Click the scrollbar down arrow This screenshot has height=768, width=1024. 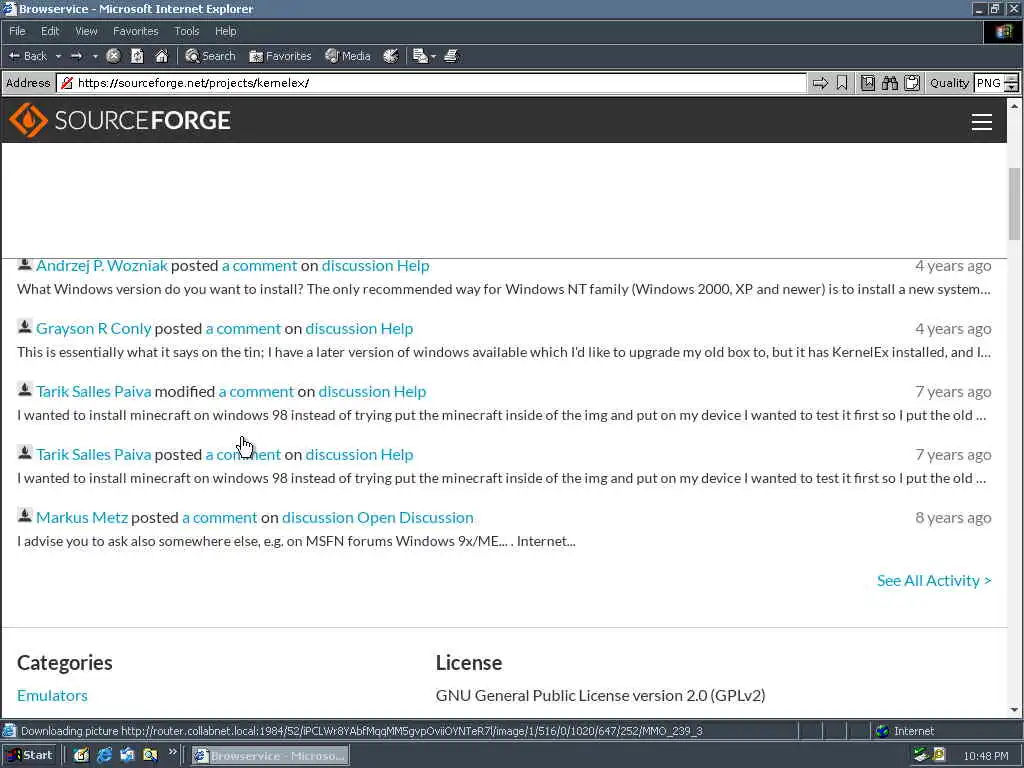(x=1014, y=710)
